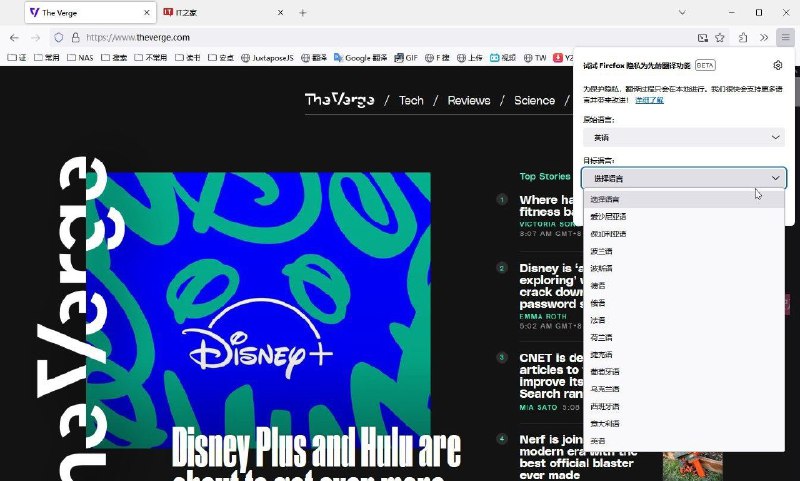Viewport: 800px width, 481px height.
Task: Open the 安卓 bookmark folder
Action: click(221, 58)
